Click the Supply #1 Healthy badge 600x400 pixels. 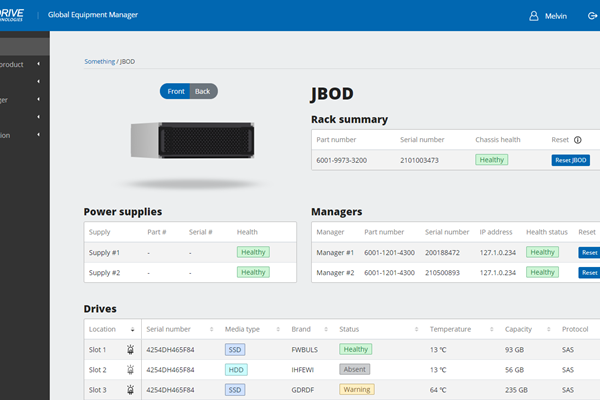pos(253,252)
